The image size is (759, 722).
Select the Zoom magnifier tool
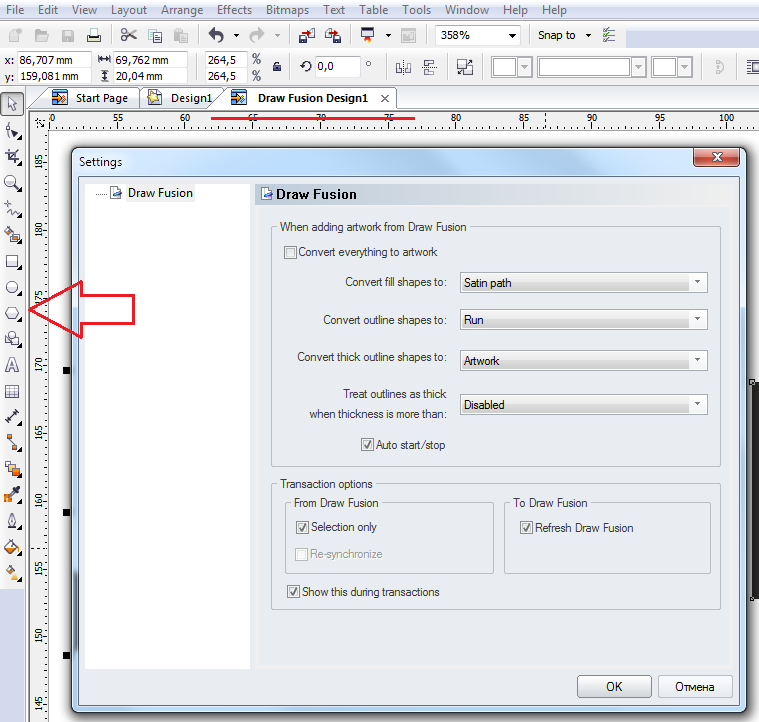point(13,183)
